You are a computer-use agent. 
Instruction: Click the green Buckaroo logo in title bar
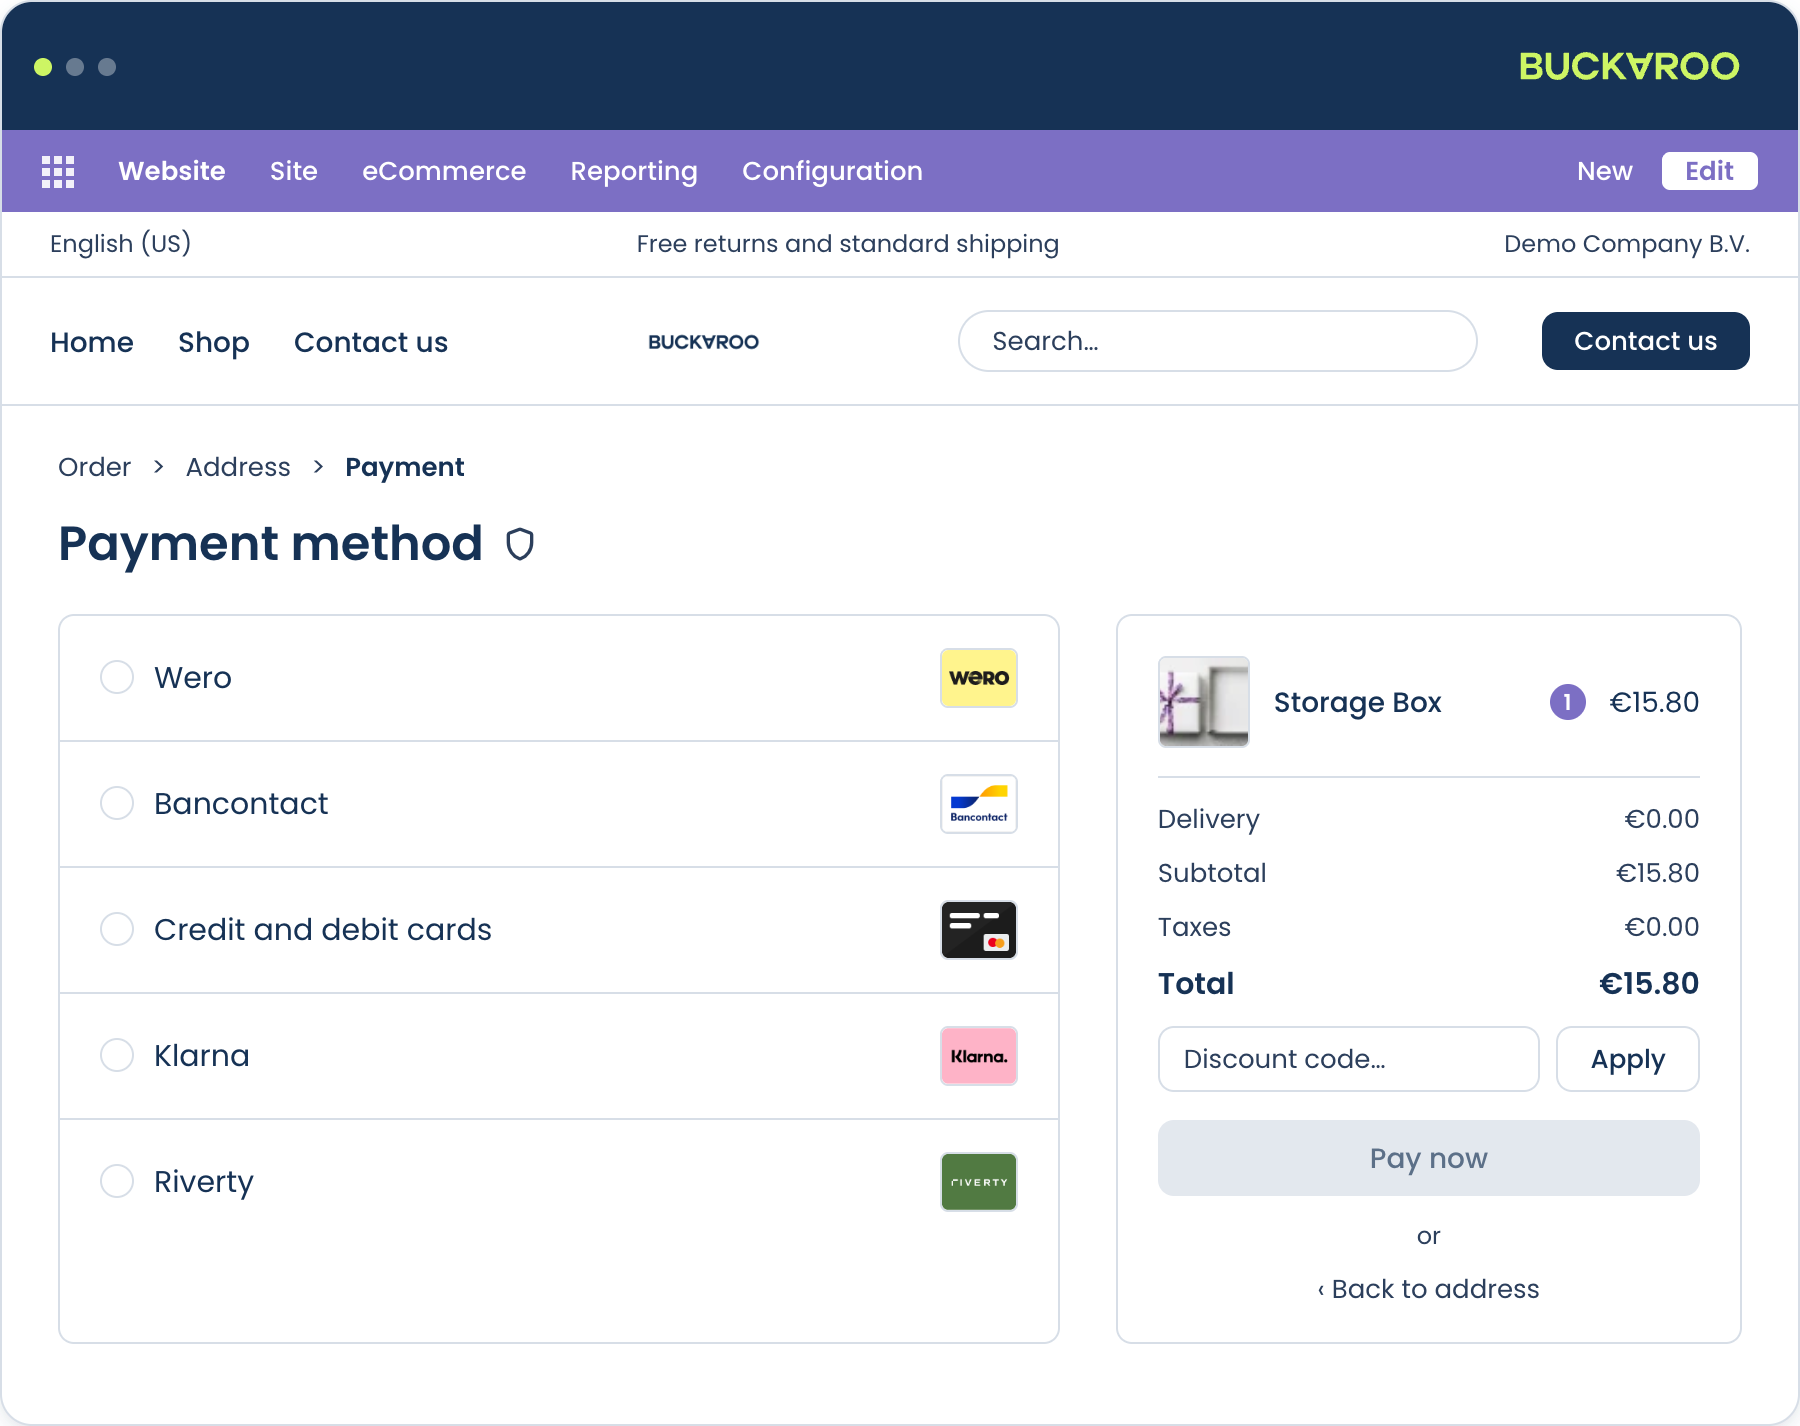1629,66
